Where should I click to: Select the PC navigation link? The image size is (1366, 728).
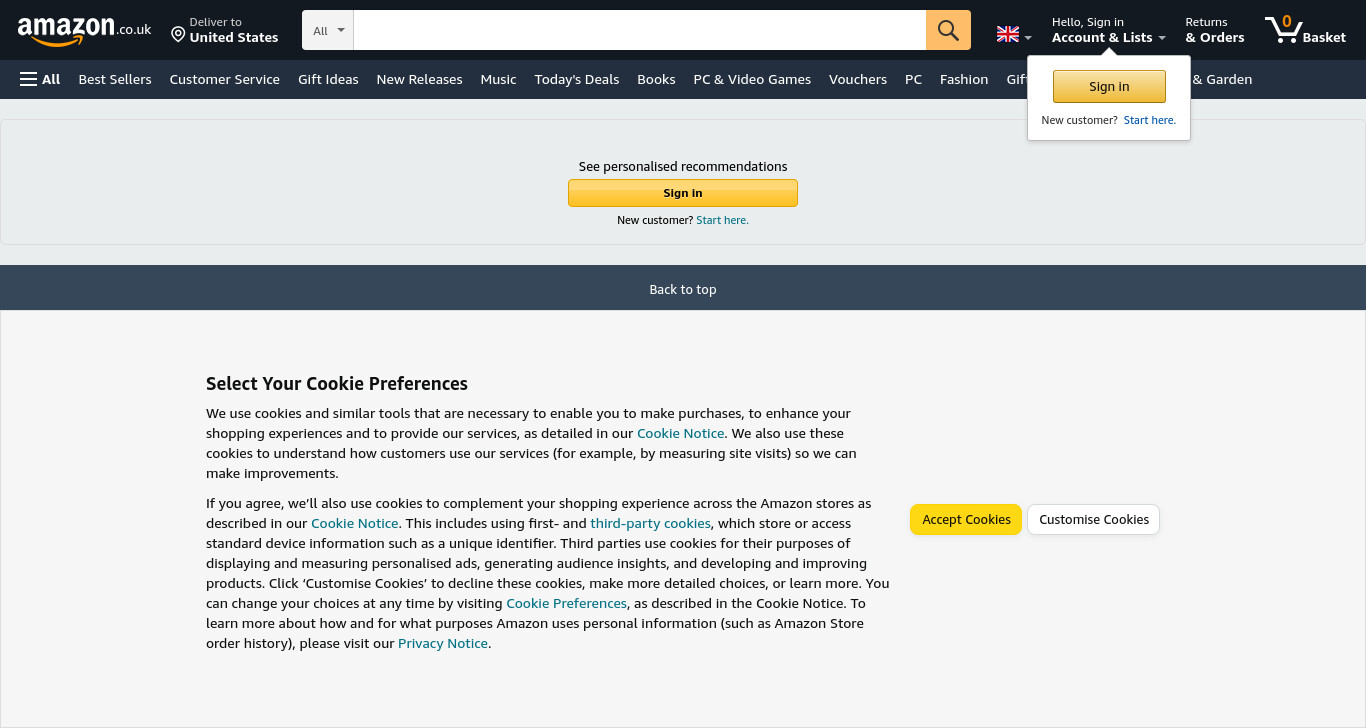913,79
